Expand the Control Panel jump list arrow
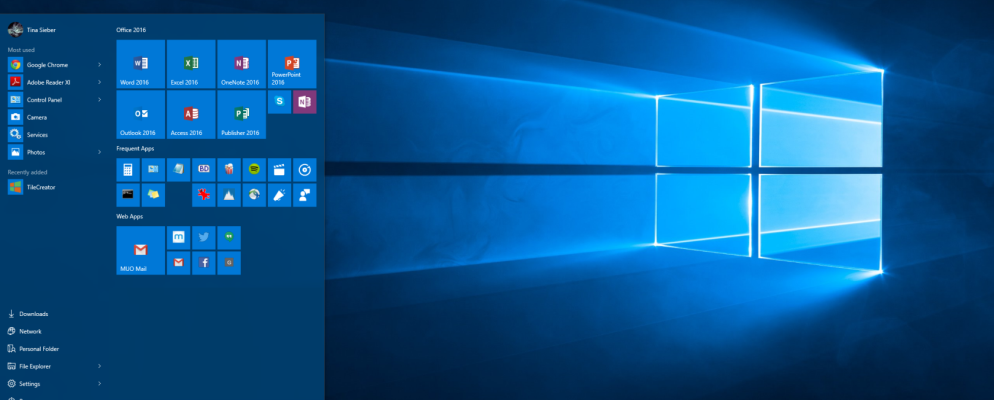Screen dimensions: 994x400 pyautogui.click(x=100, y=100)
